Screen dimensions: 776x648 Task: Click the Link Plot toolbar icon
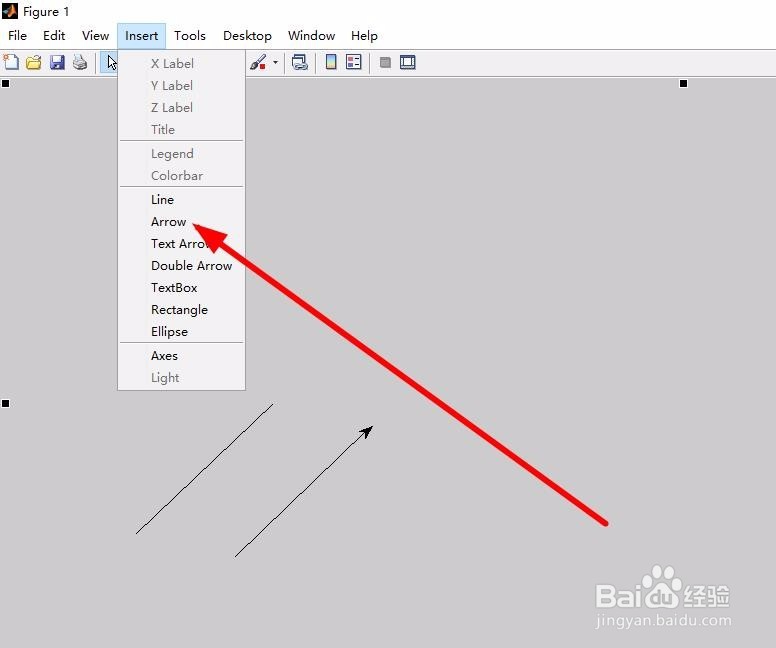click(300, 62)
